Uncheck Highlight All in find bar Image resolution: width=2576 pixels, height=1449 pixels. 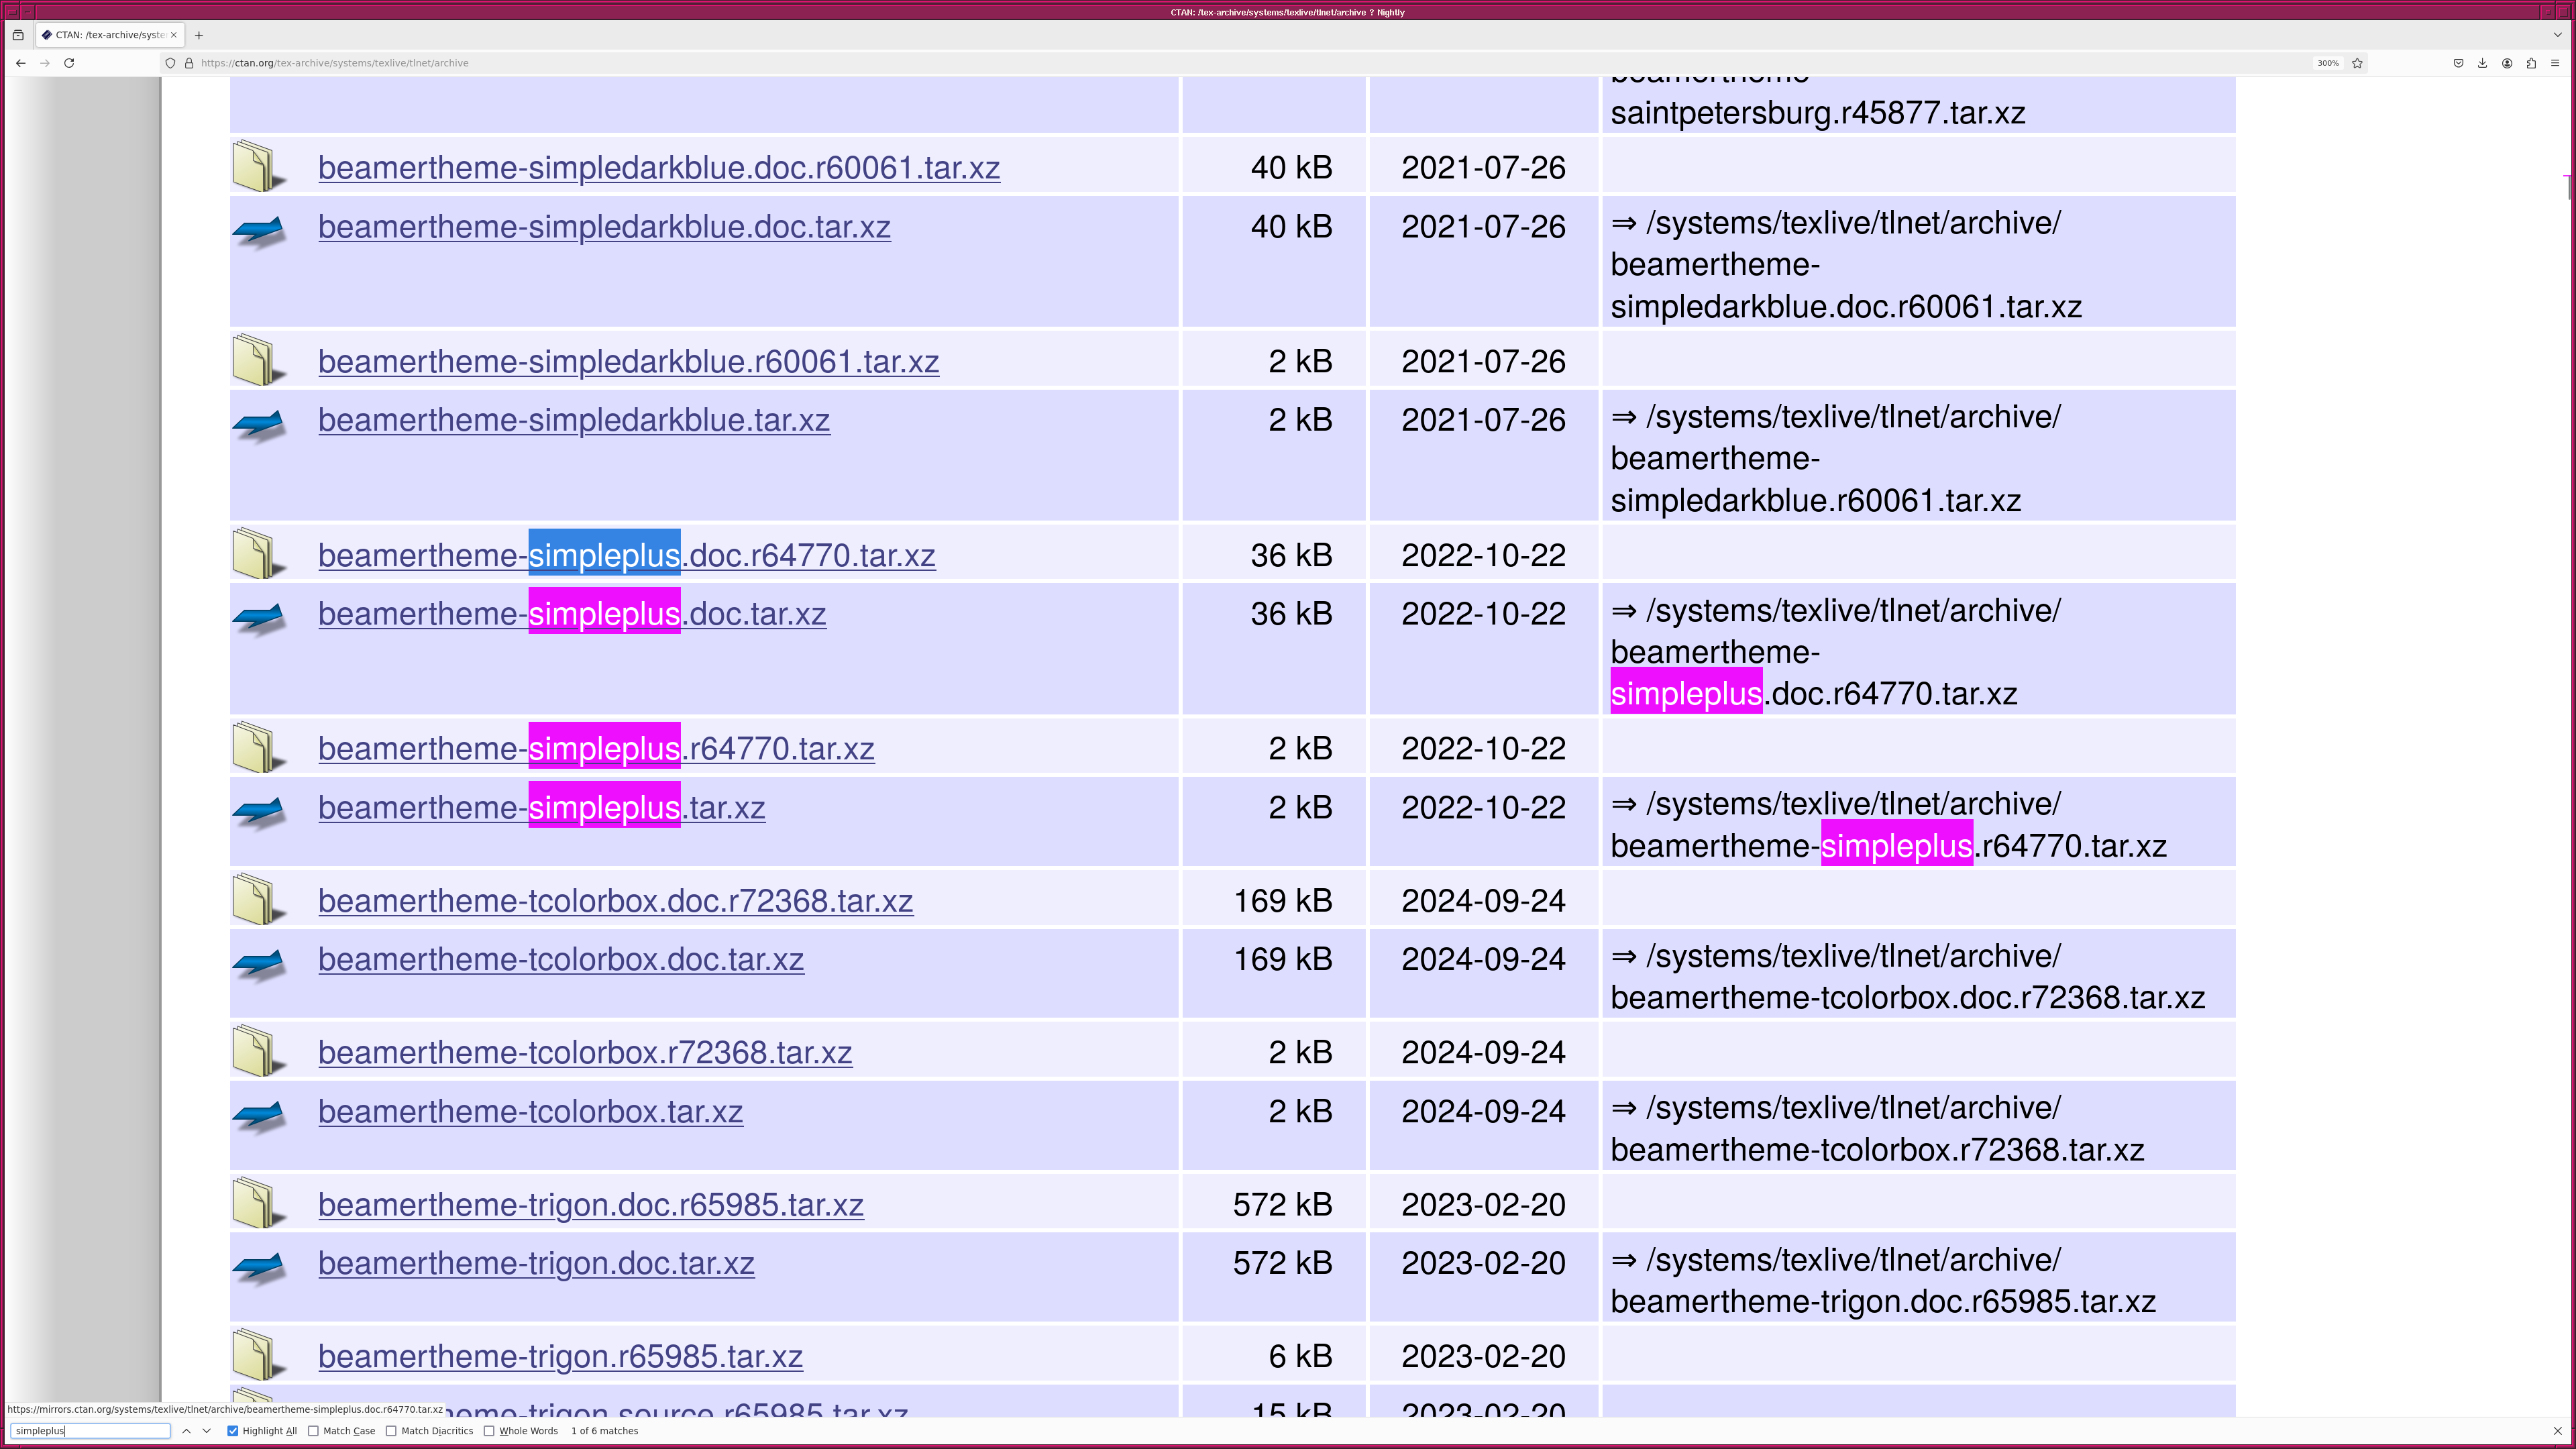click(233, 1431)
